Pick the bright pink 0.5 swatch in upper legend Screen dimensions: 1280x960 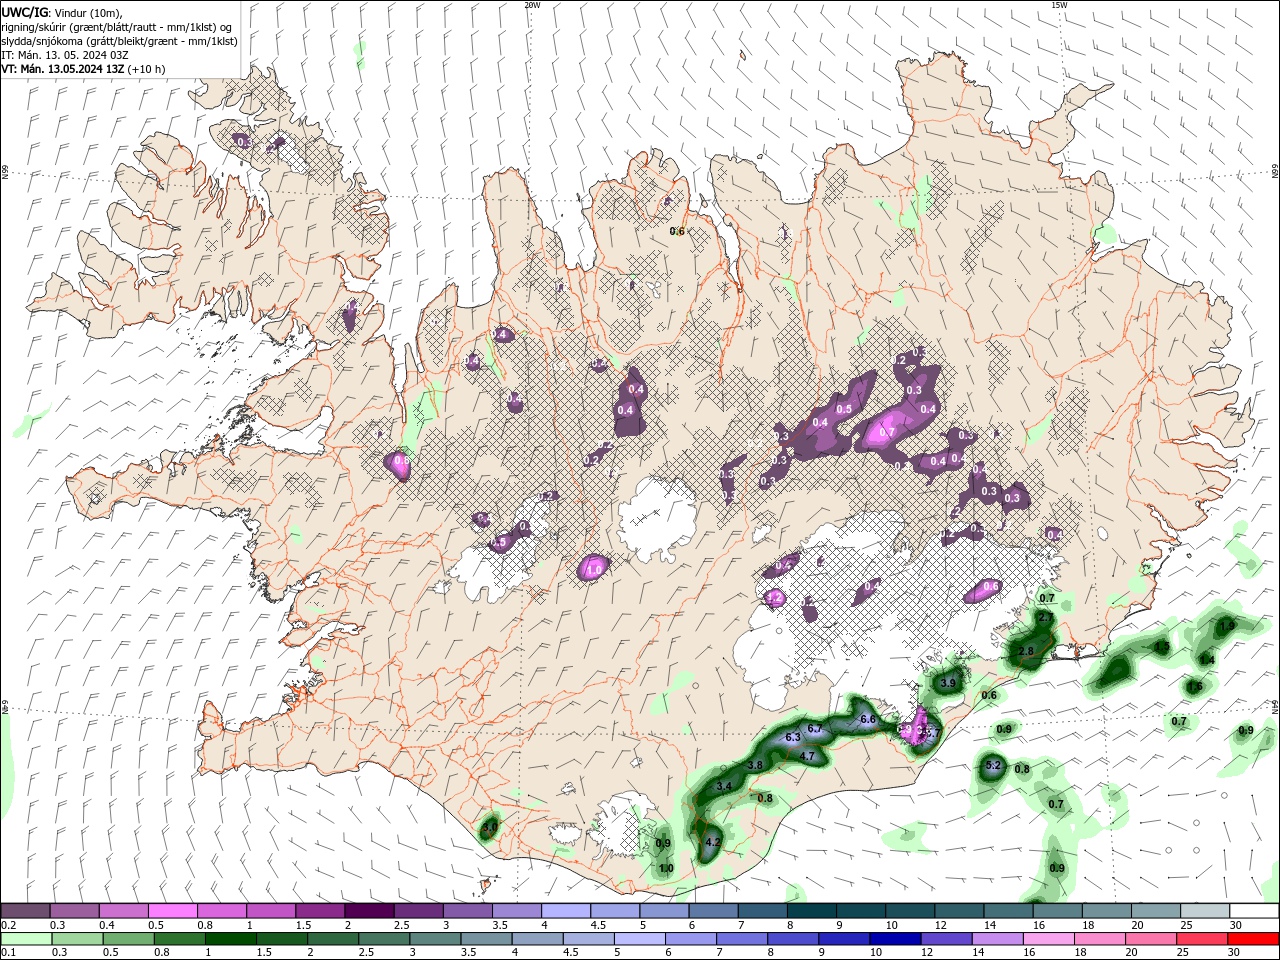point(172,911)
